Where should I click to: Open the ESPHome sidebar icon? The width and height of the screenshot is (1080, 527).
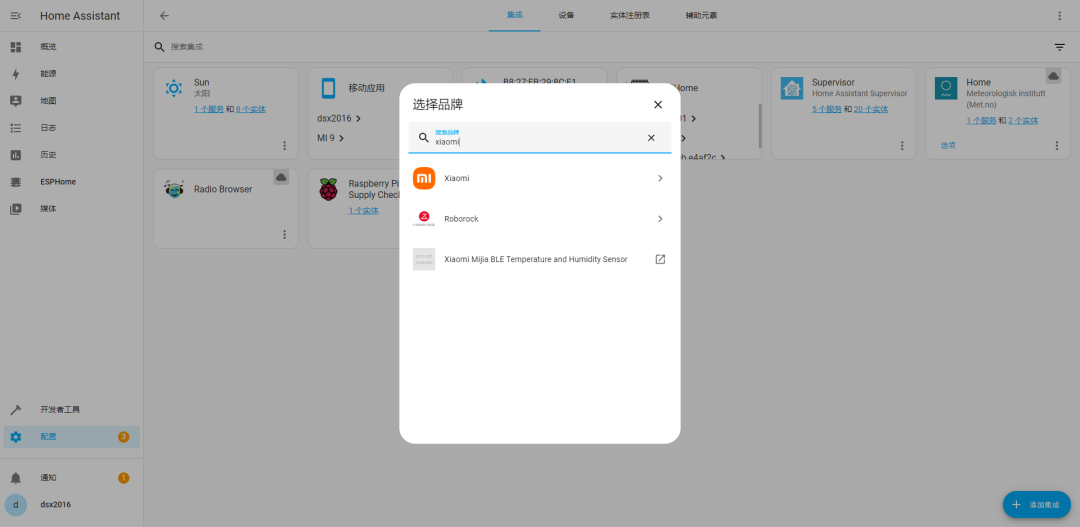pos(16,182)
